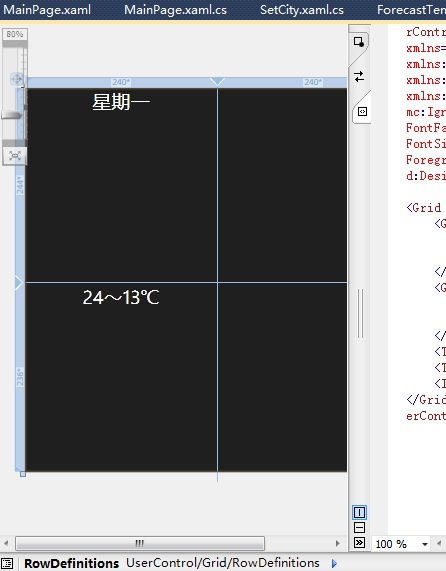The height and width of the screenshot is (571, 446).
Task: Click the design surface scroll-right arrow
Action: 338,543
